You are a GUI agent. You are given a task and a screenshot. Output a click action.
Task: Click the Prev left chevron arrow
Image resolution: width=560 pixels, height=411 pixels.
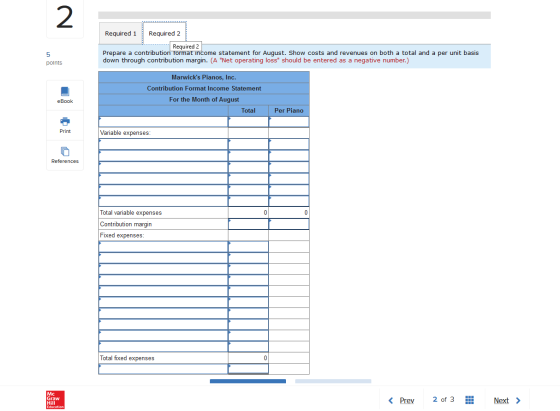click(x=390, y=401)
